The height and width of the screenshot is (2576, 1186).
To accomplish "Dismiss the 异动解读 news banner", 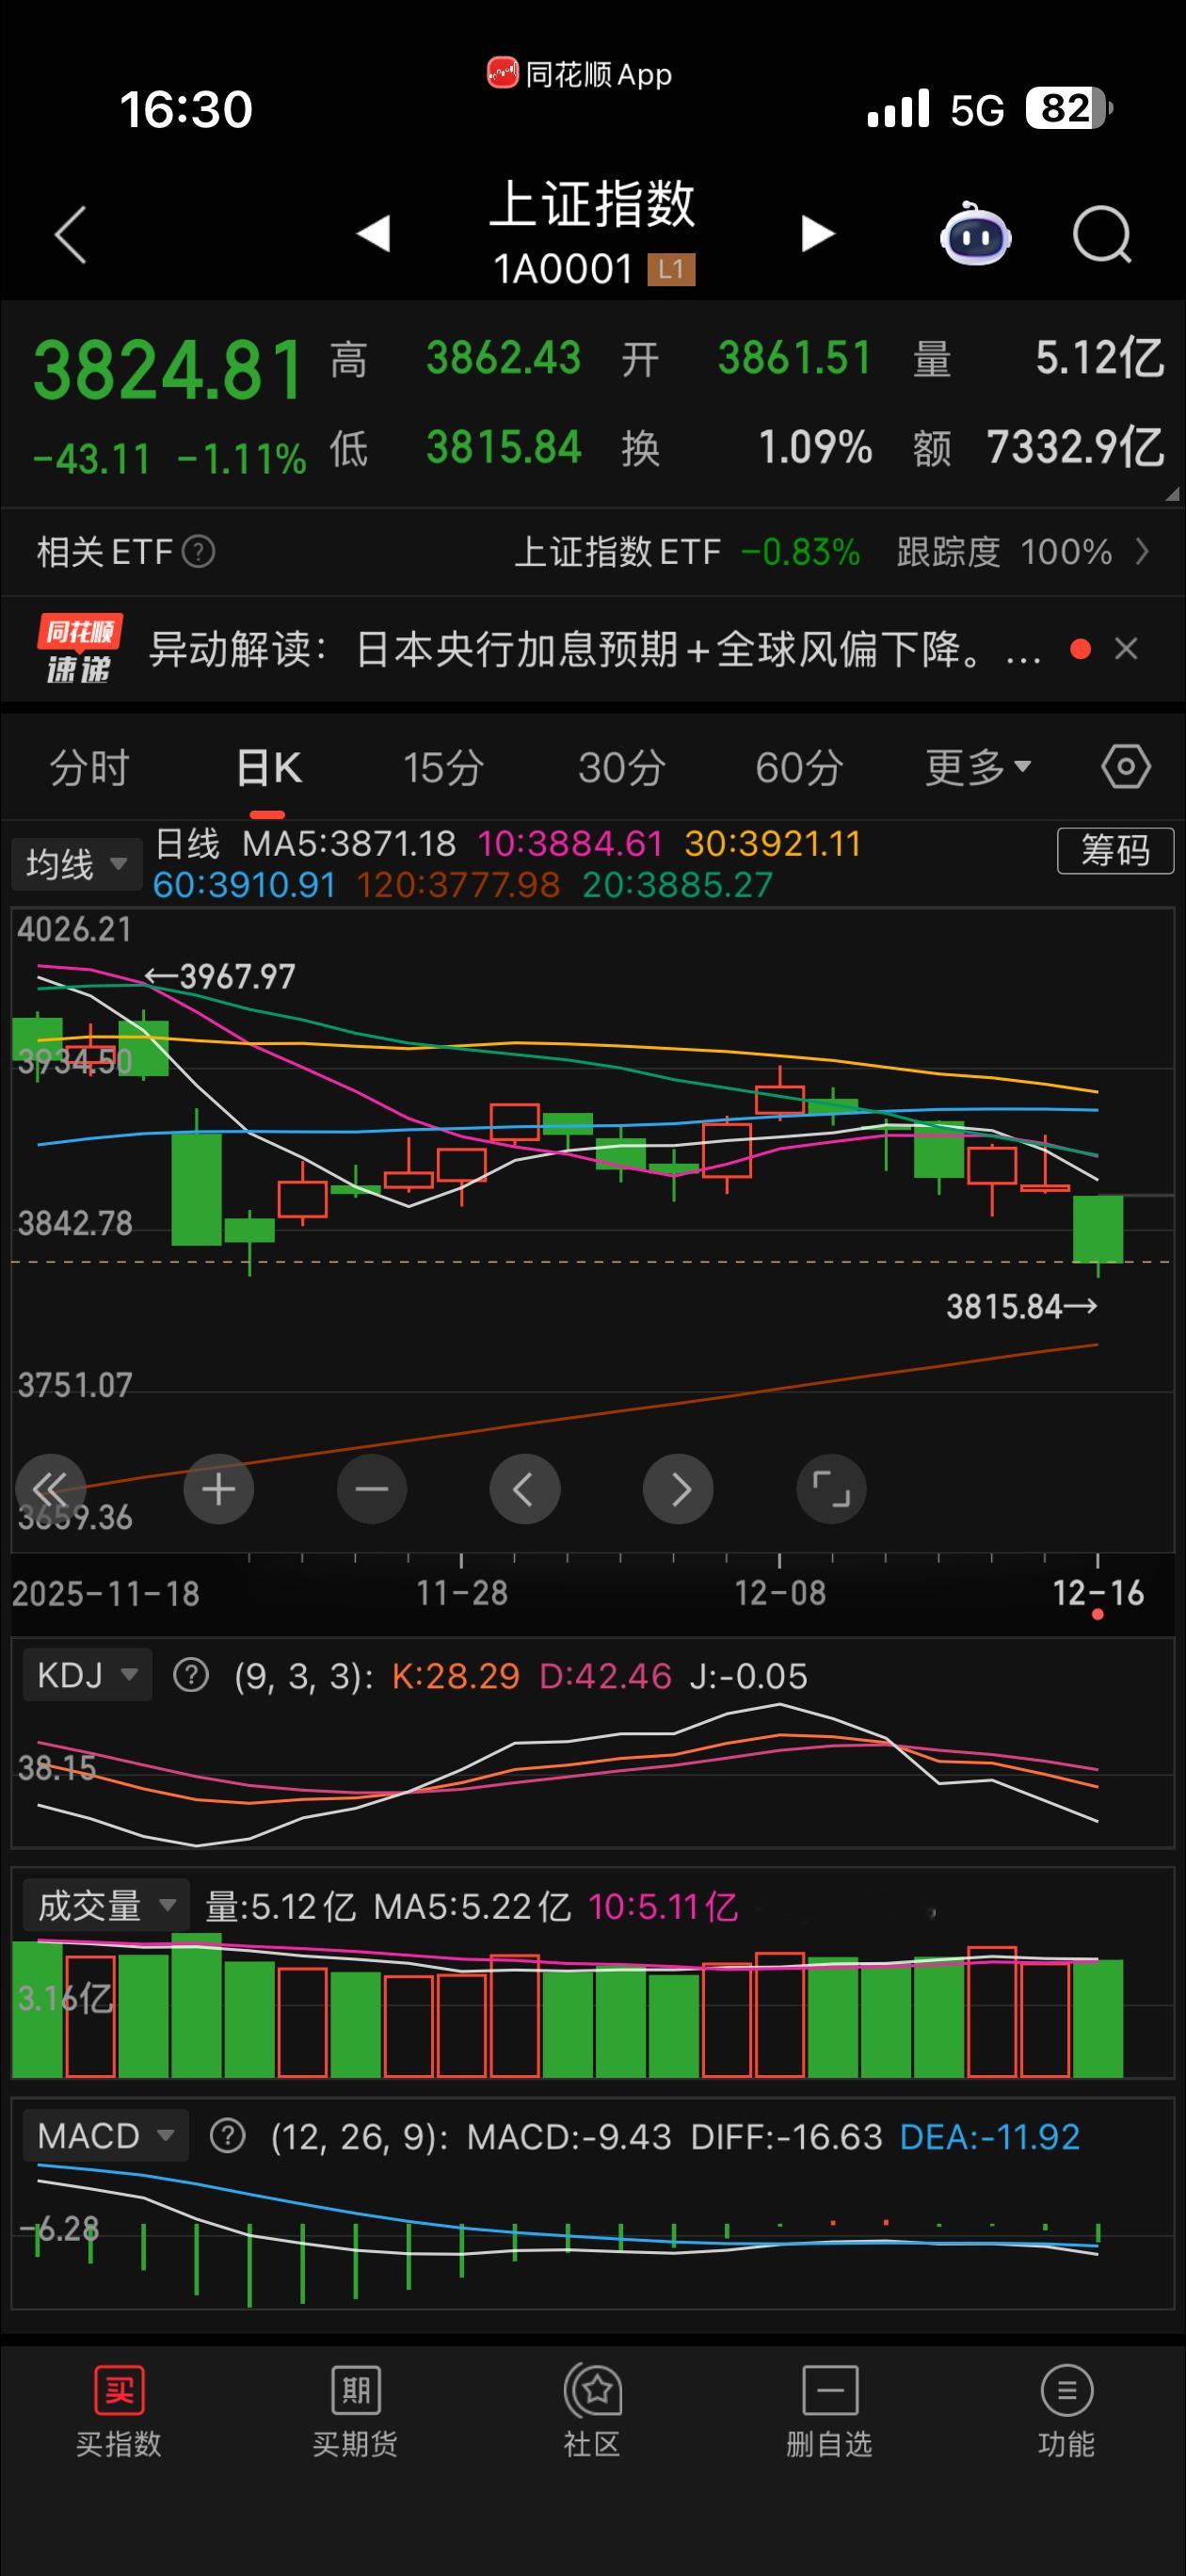I will (x=1126, y=649).
